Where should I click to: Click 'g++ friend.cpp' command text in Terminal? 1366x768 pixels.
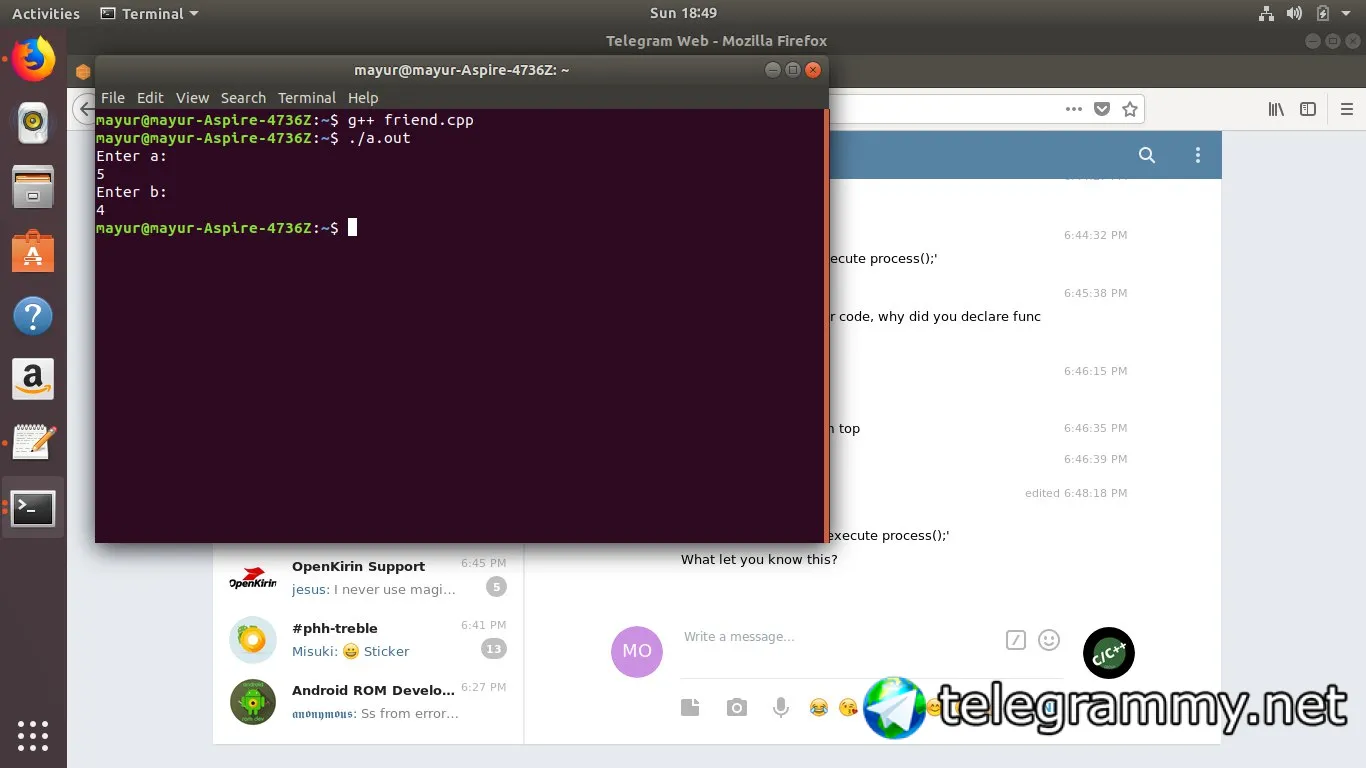(411, 120)
